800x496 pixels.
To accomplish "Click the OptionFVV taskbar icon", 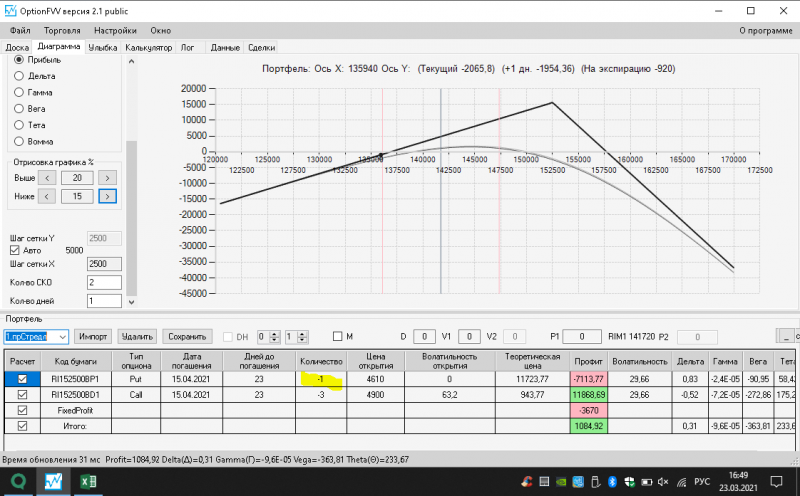I will click(53, 481).
